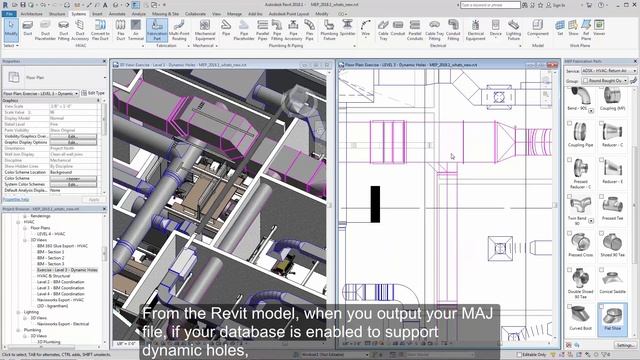Image resolution: width=640 pixels, height=360 pixels.
Task: Switch to the Annotate ribbon tab
Action: coord(117,14)
